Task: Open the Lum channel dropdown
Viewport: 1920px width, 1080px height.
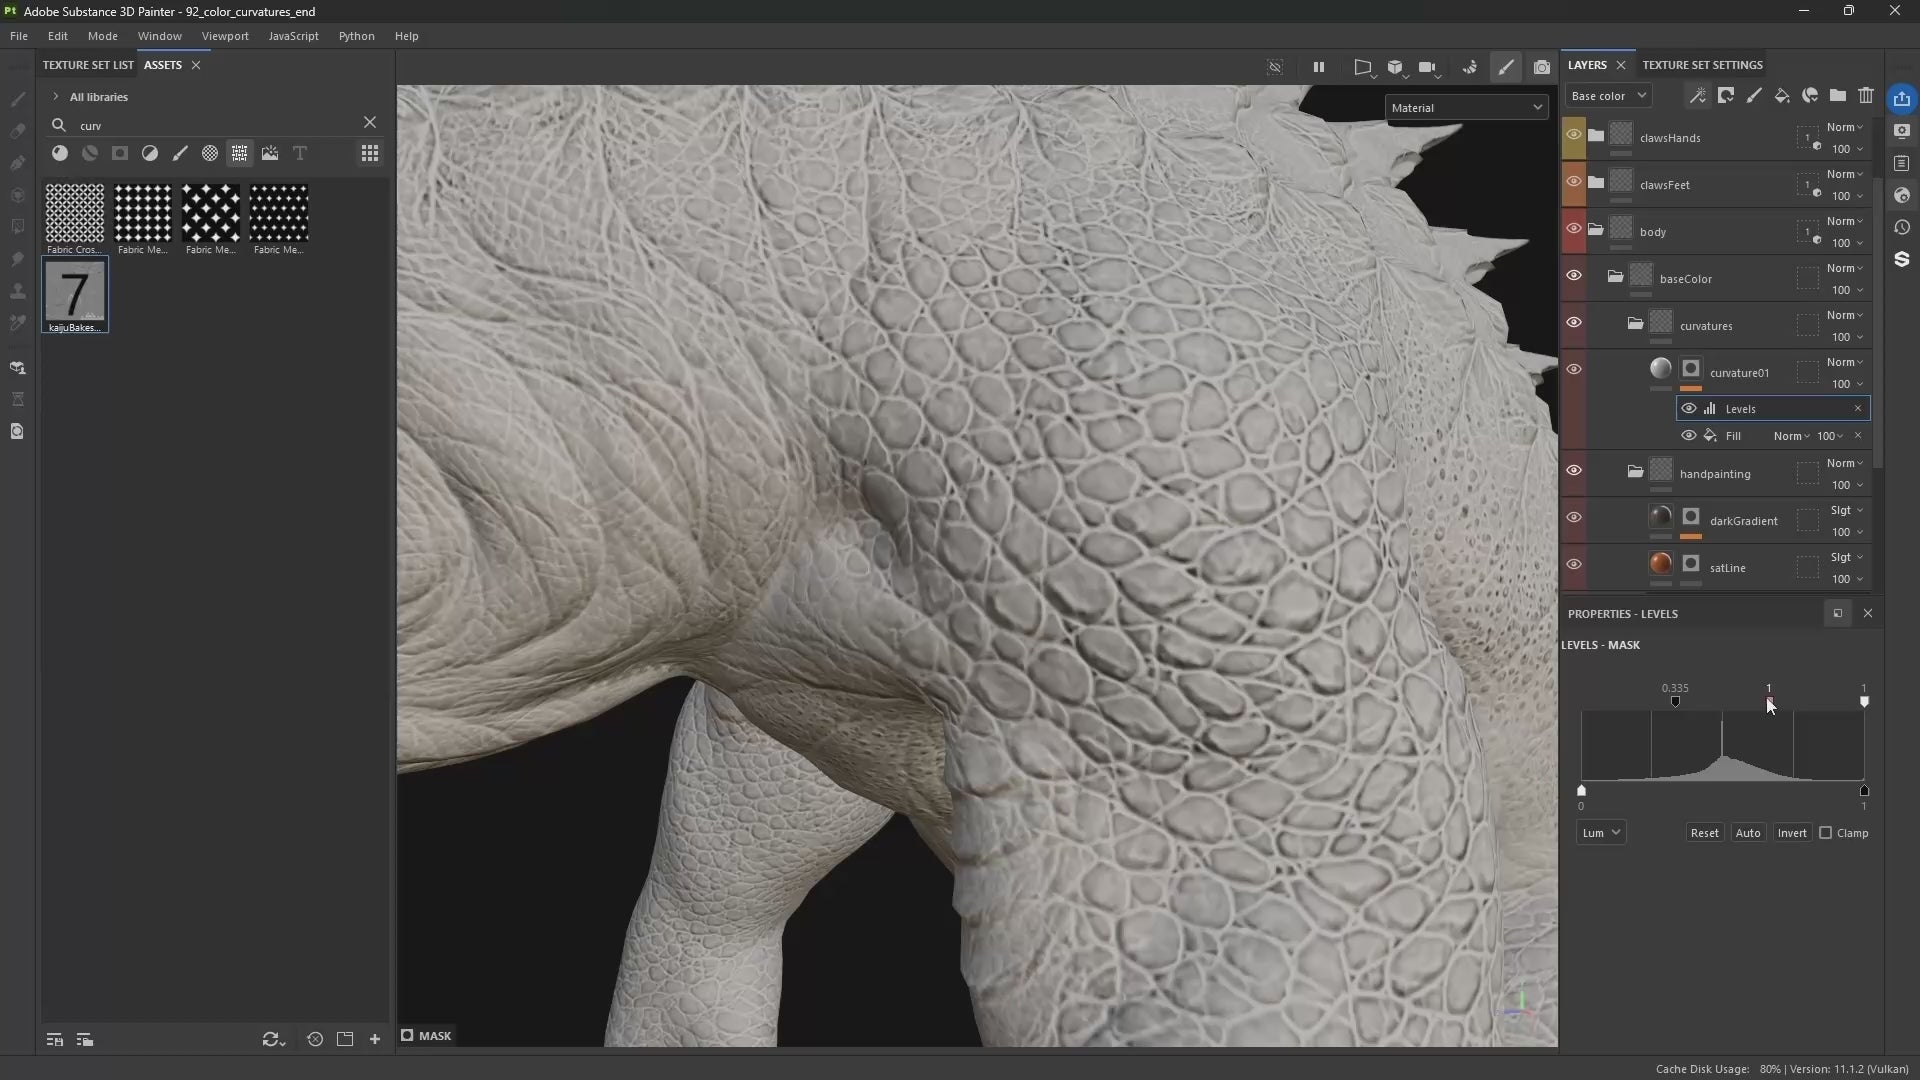Action: (x=1601, y=833)
